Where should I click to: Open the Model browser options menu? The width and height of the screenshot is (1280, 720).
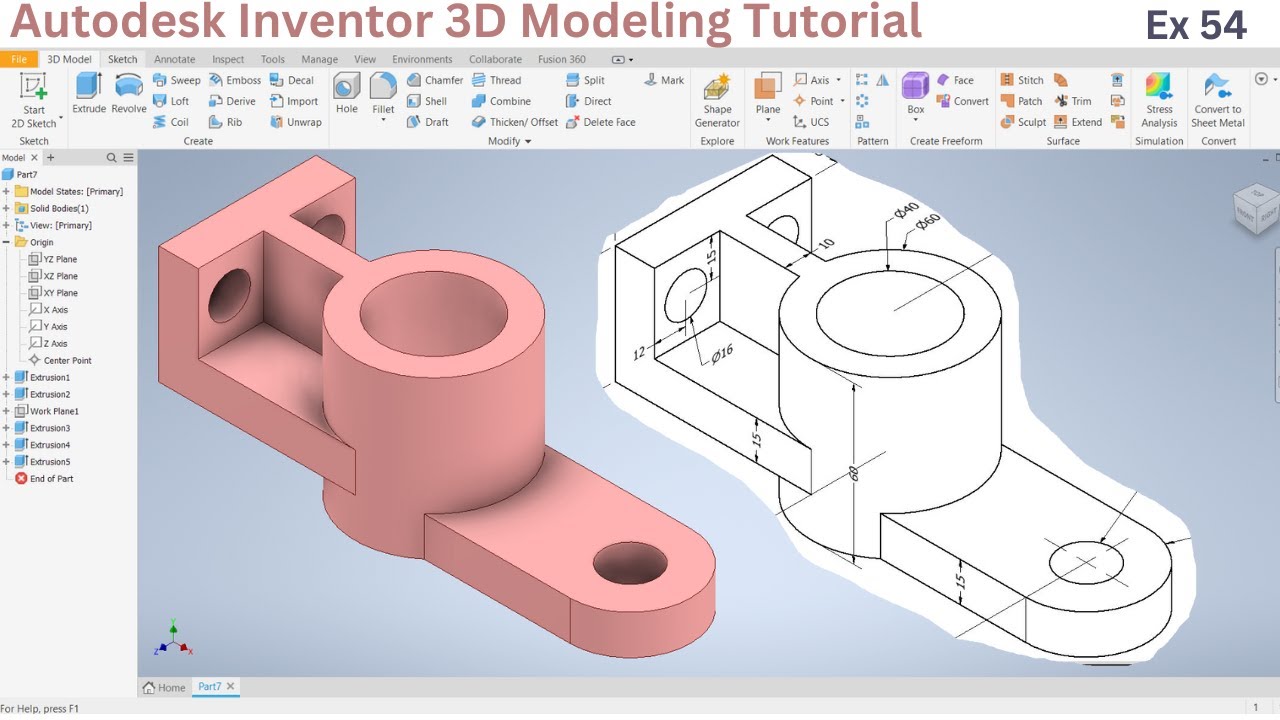(x=127, y=157)
